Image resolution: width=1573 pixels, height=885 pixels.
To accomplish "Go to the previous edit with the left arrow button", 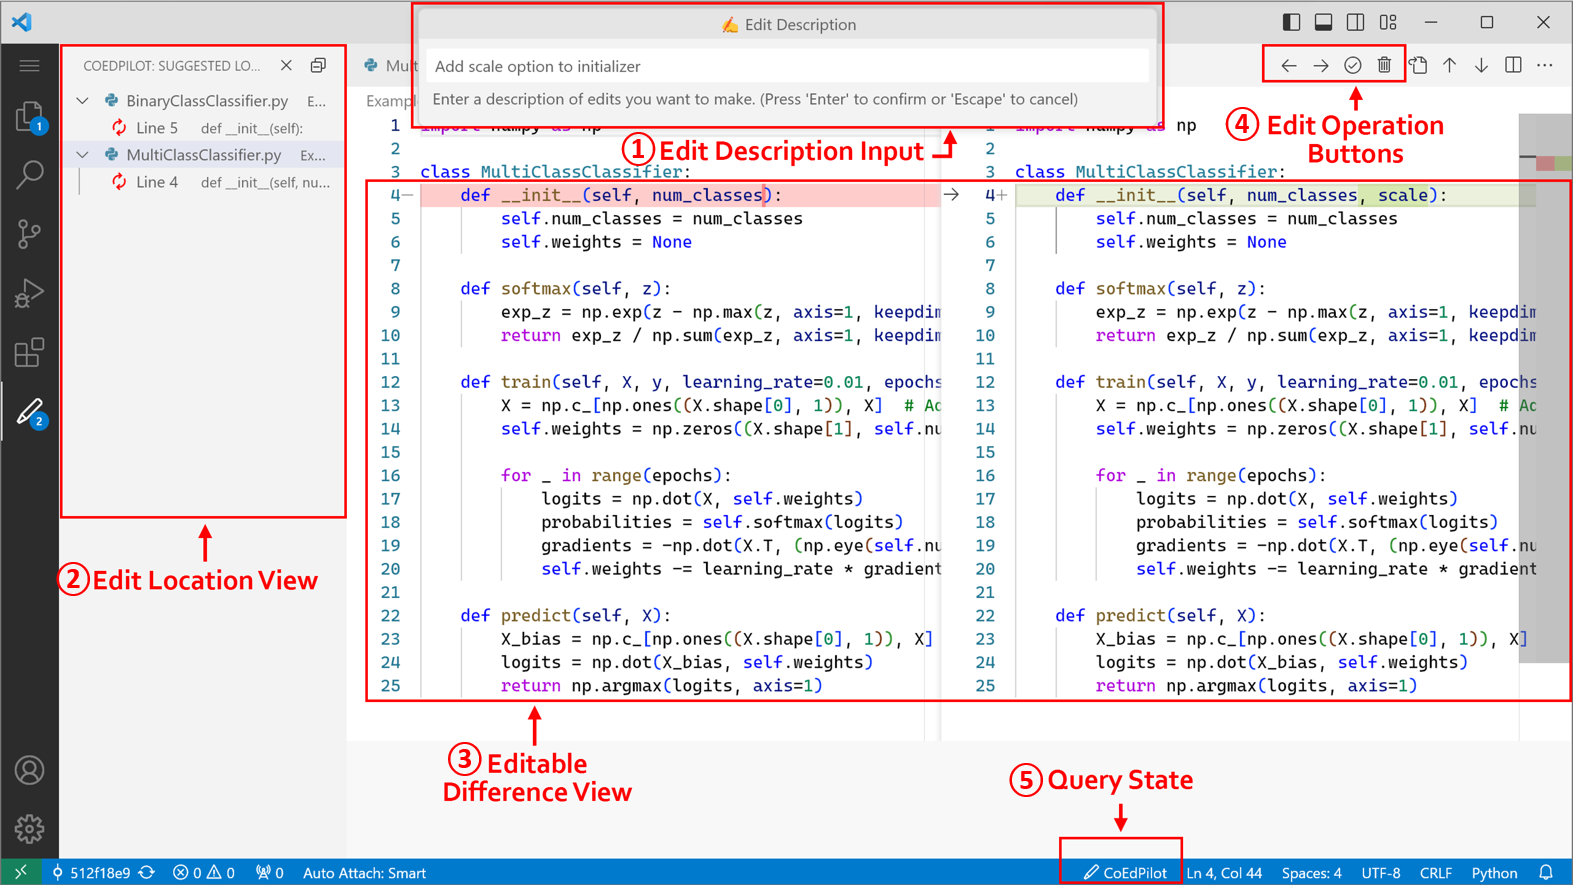I will 1289,66.
